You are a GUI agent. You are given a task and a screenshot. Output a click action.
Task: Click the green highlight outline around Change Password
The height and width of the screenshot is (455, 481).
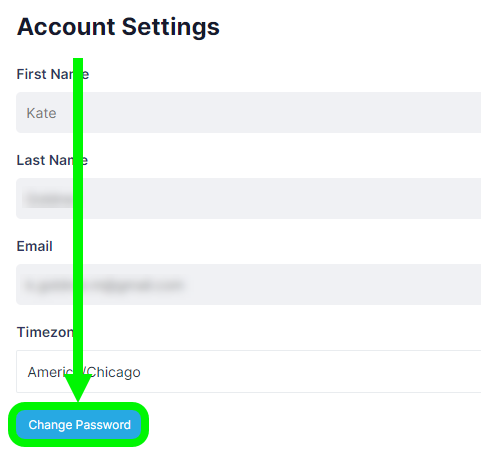point(78,405)
